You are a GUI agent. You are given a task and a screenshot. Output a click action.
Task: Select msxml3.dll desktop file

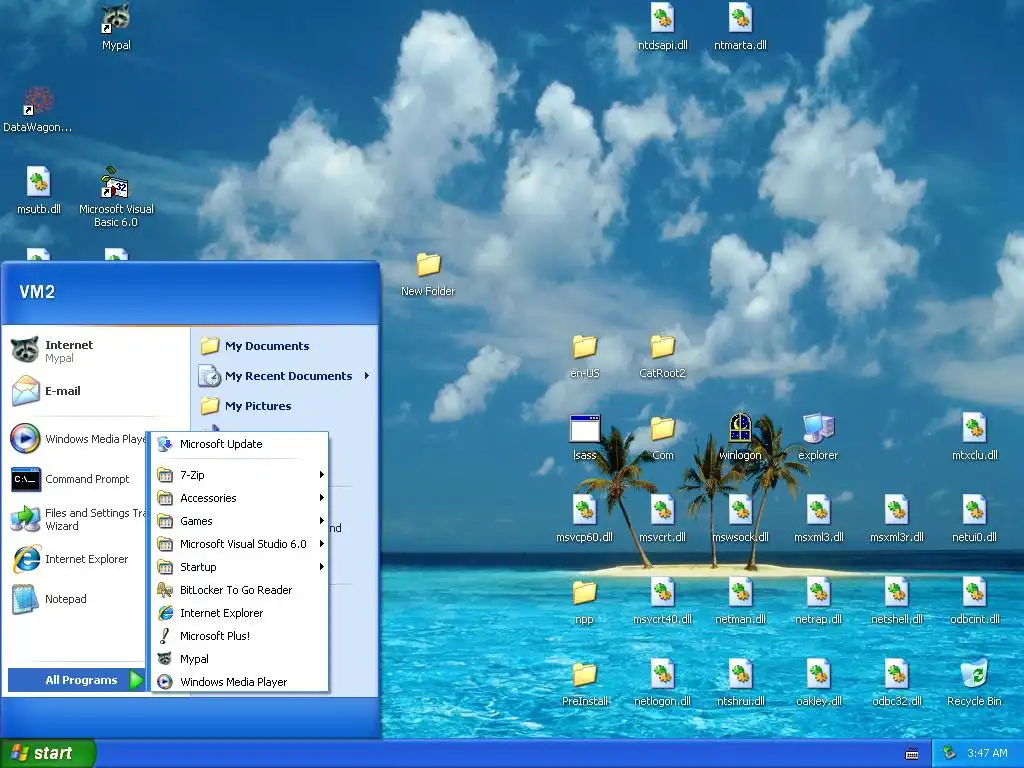coord(818,519)
